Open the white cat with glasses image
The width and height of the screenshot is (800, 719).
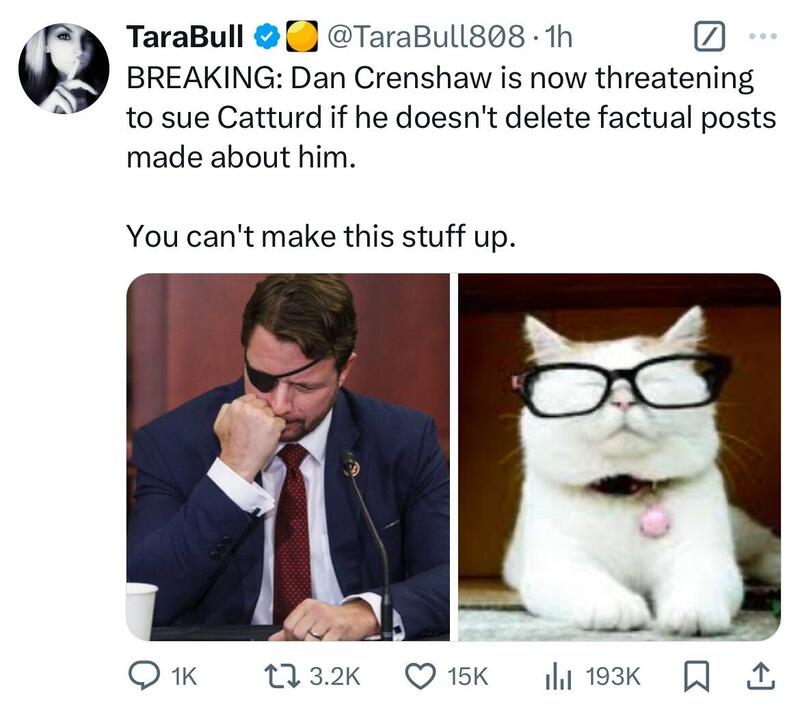[619, 456]
